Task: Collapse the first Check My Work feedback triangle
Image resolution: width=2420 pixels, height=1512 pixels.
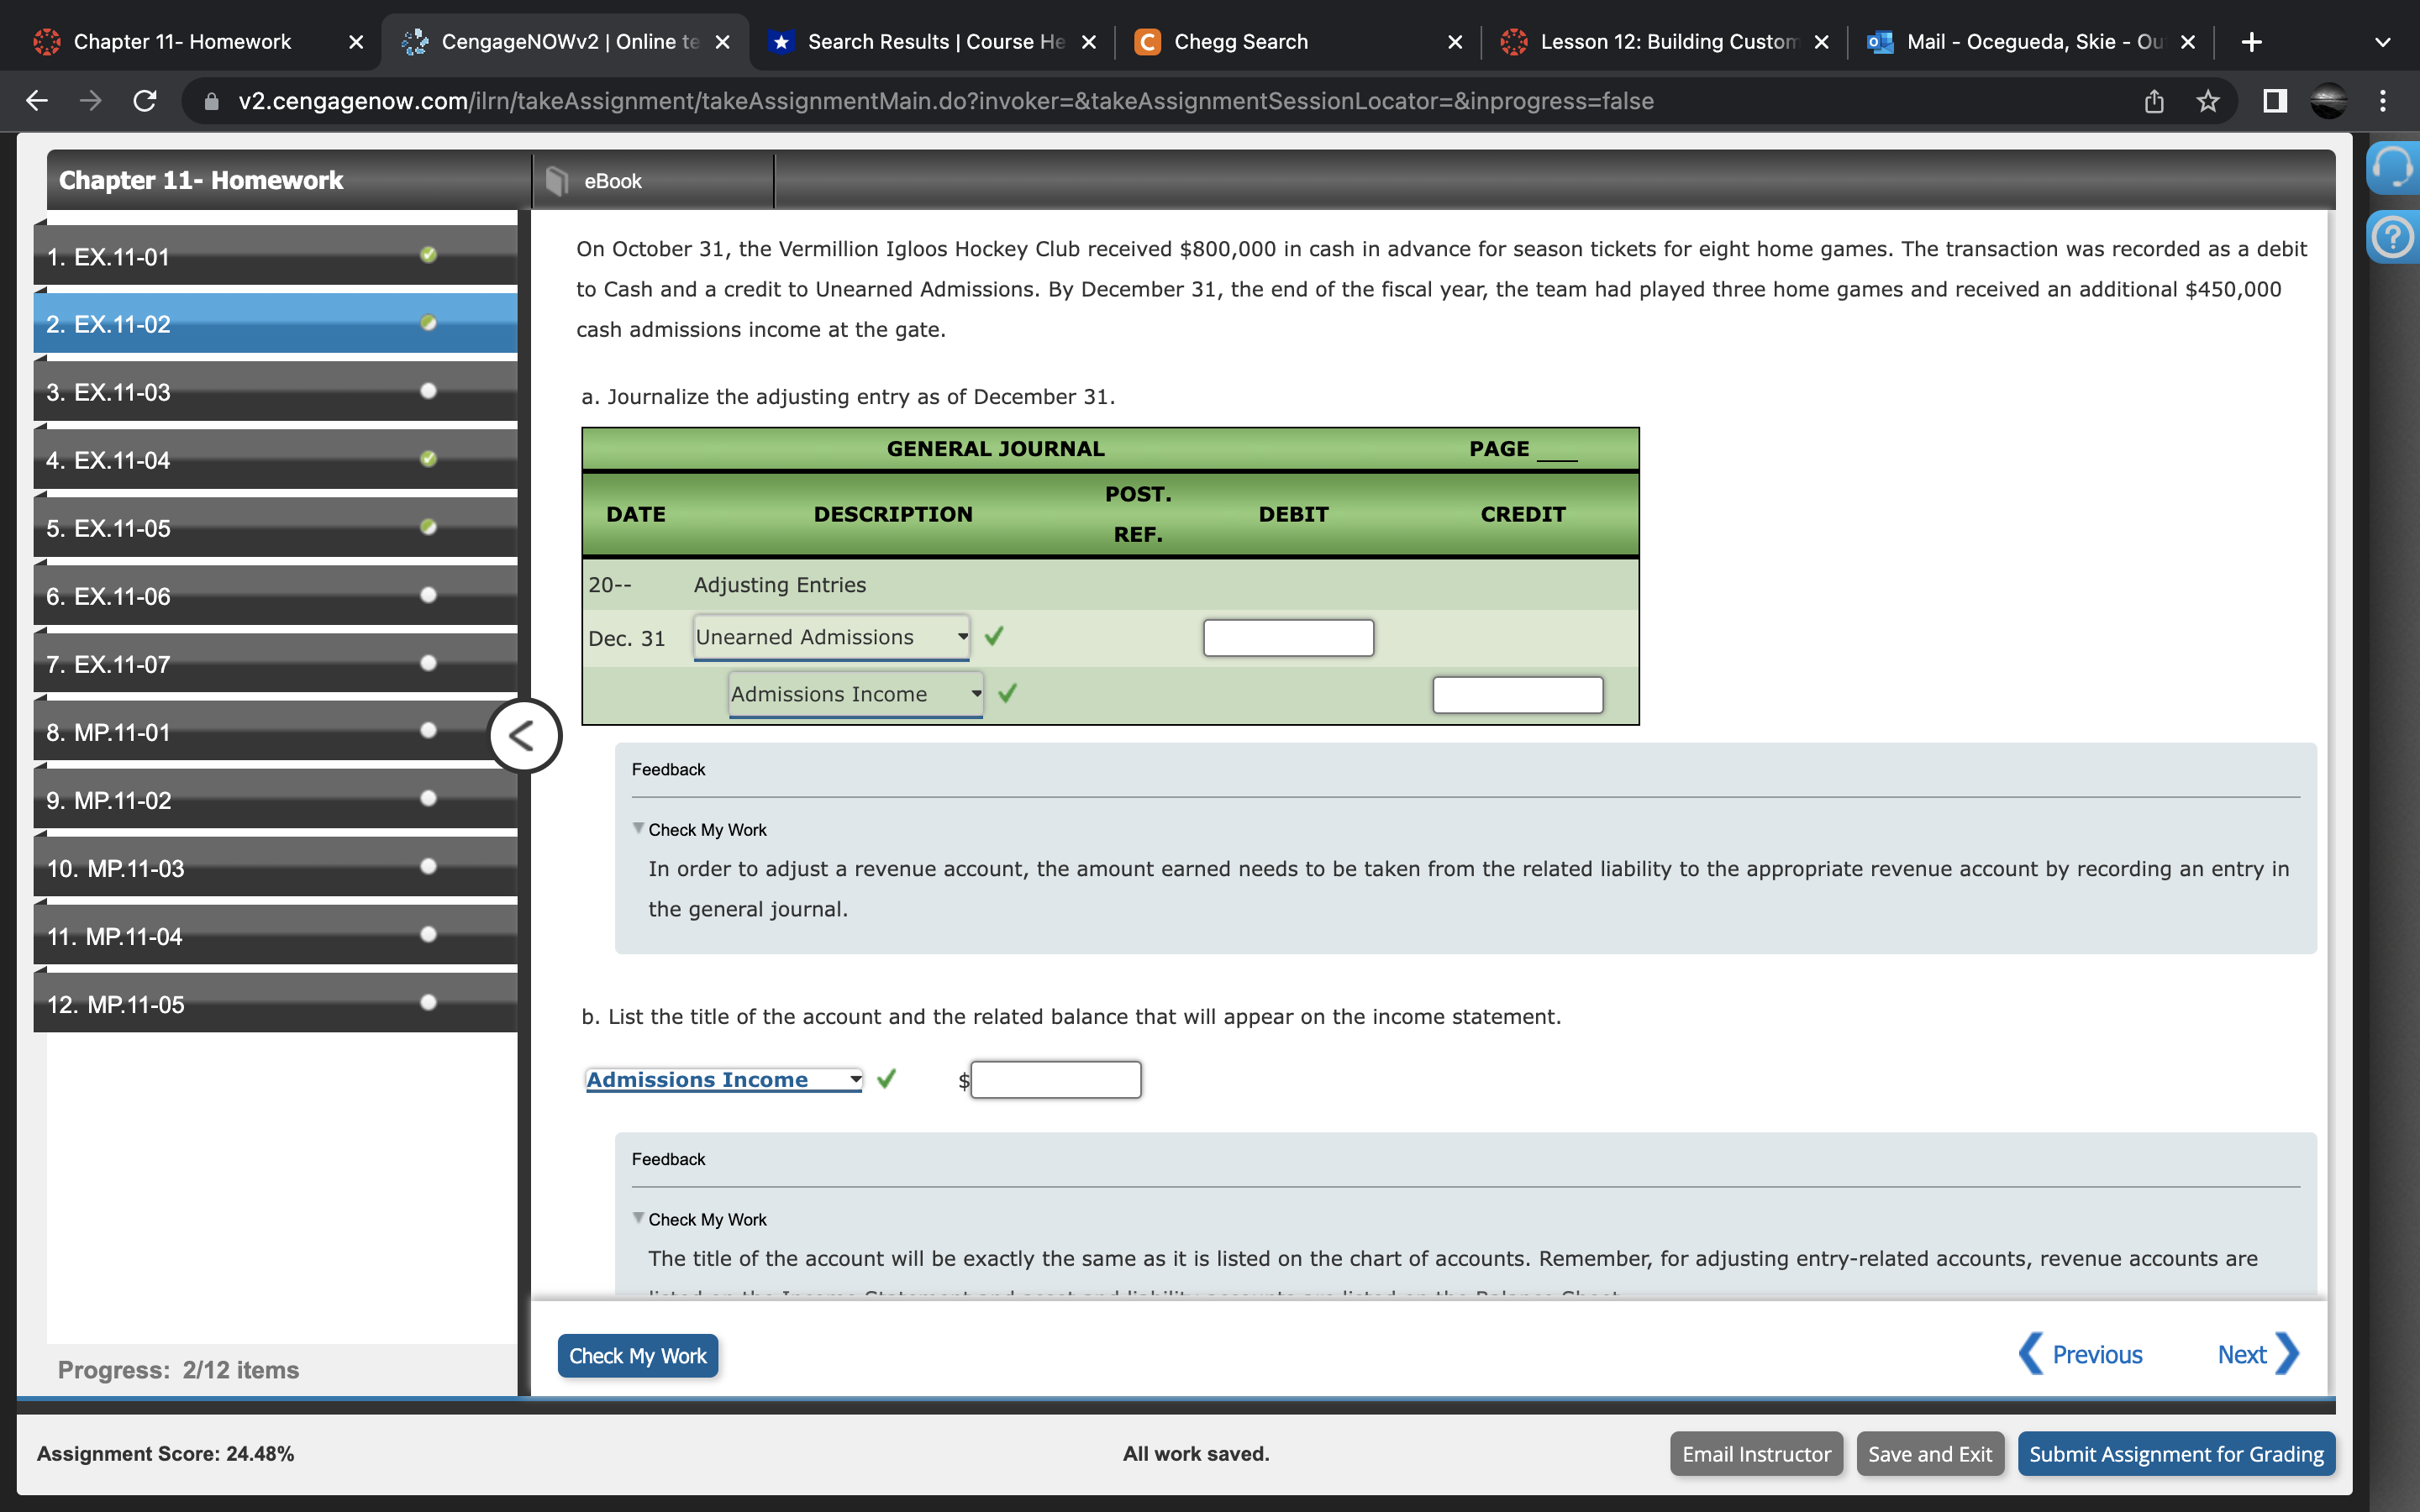Action: coord(638,829)
